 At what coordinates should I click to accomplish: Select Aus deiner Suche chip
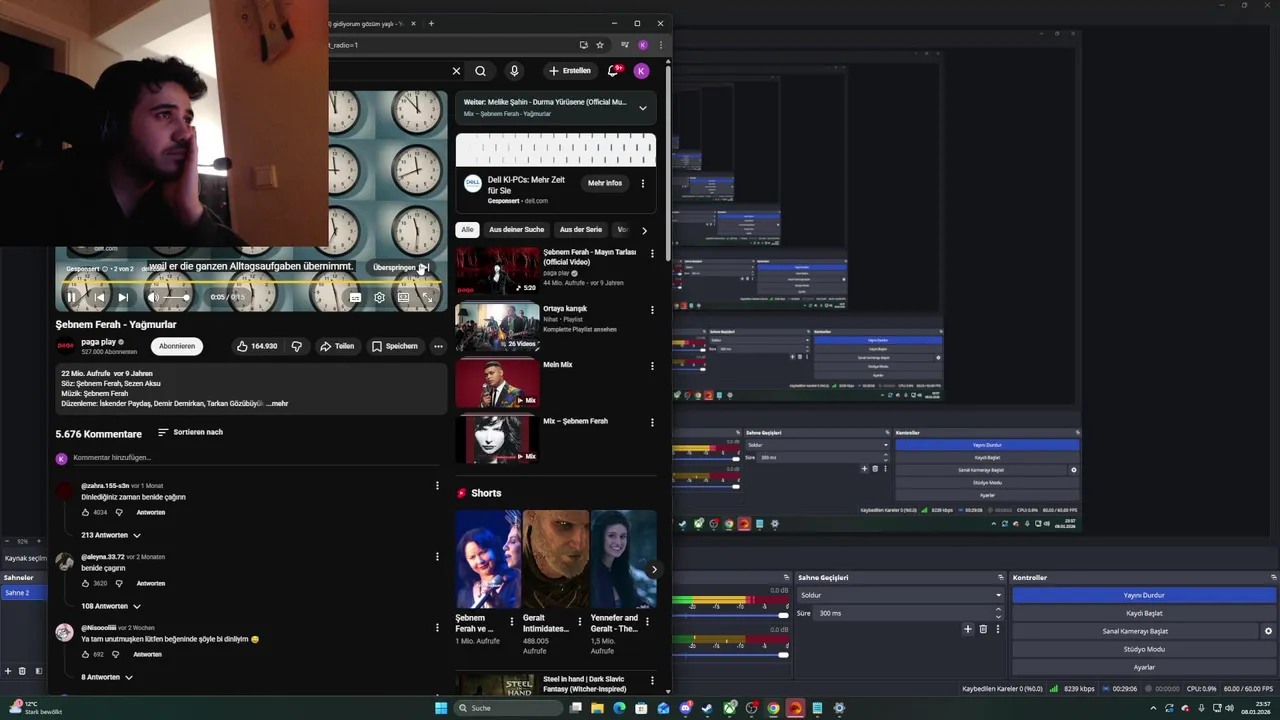[x=517, y=229]
